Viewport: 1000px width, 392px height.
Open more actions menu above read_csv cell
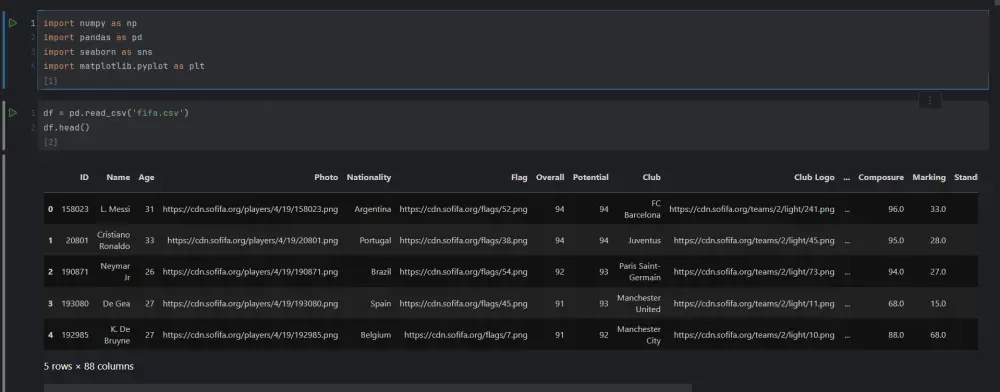(930, 100)
